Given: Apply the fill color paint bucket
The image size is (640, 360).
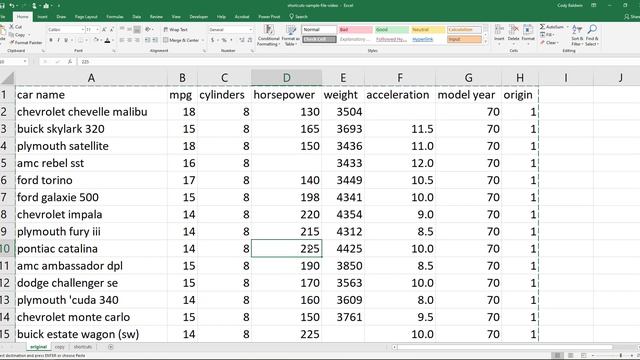Looking at the screenshot, I should [96, 40].
